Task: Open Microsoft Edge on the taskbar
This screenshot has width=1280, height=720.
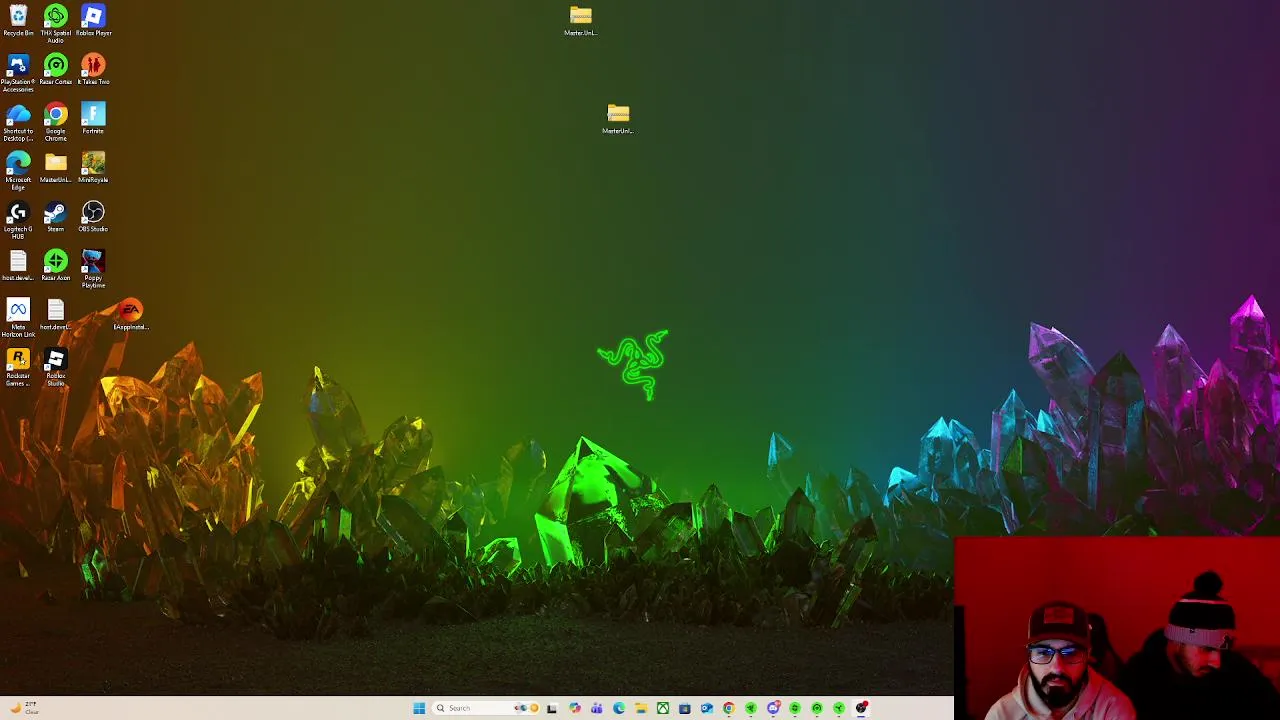Action: [x=619, y=708]
